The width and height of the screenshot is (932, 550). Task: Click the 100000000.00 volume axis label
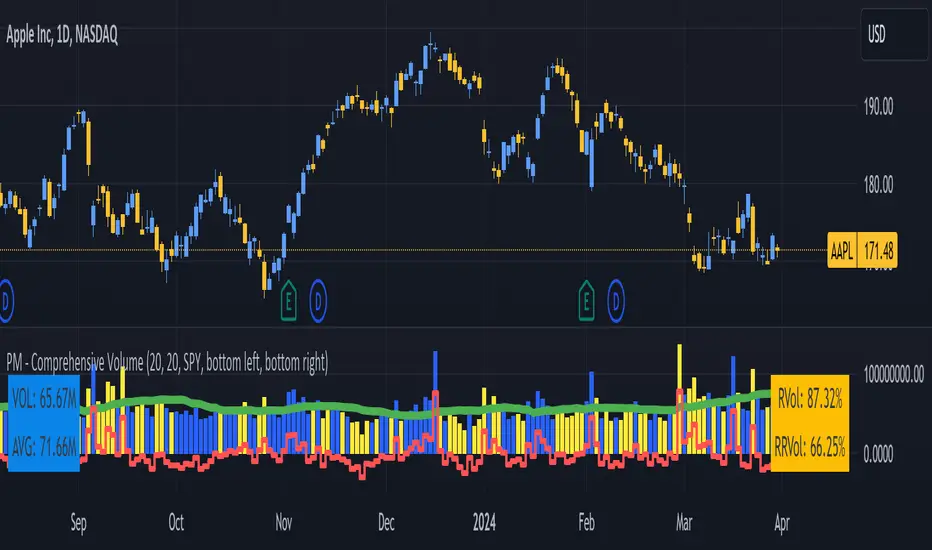pyautogui.click(x=893, y=374)
